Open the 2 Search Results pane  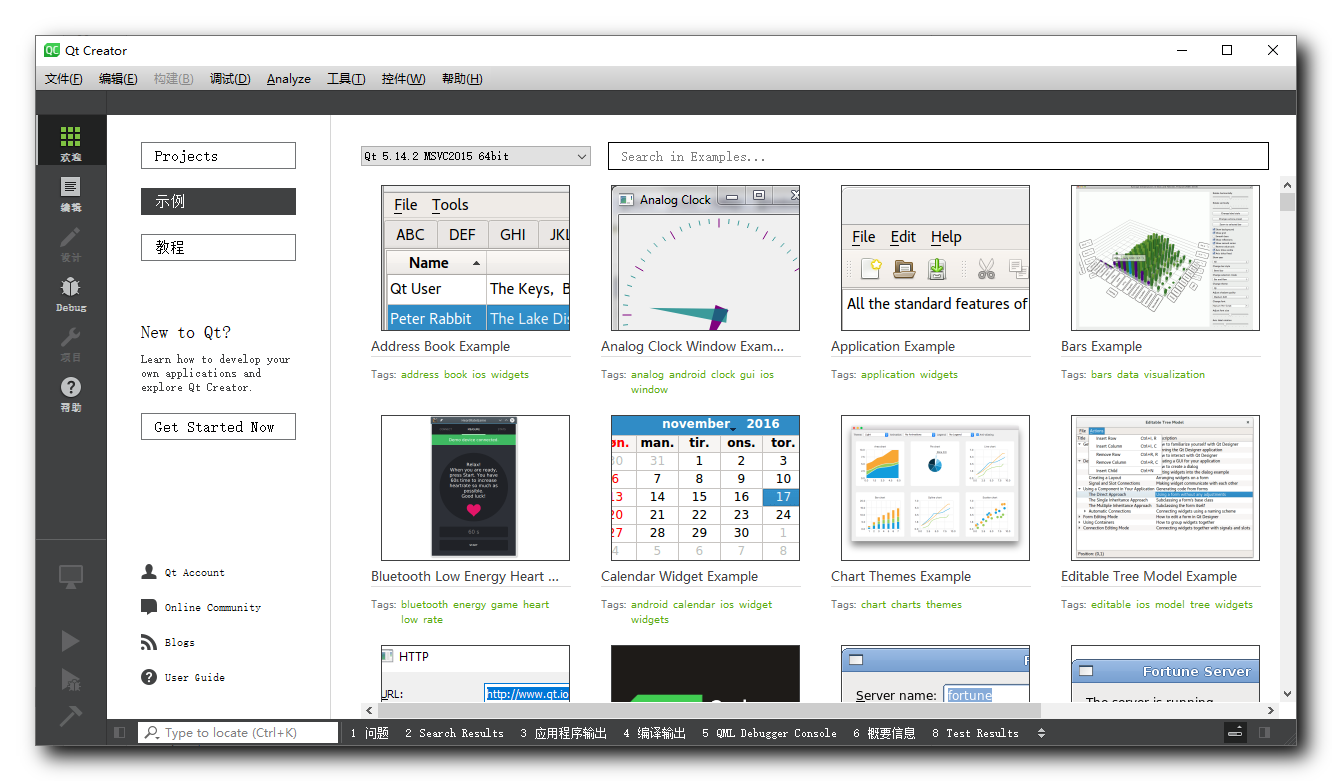pyautogui.click(x=454, y=733)
